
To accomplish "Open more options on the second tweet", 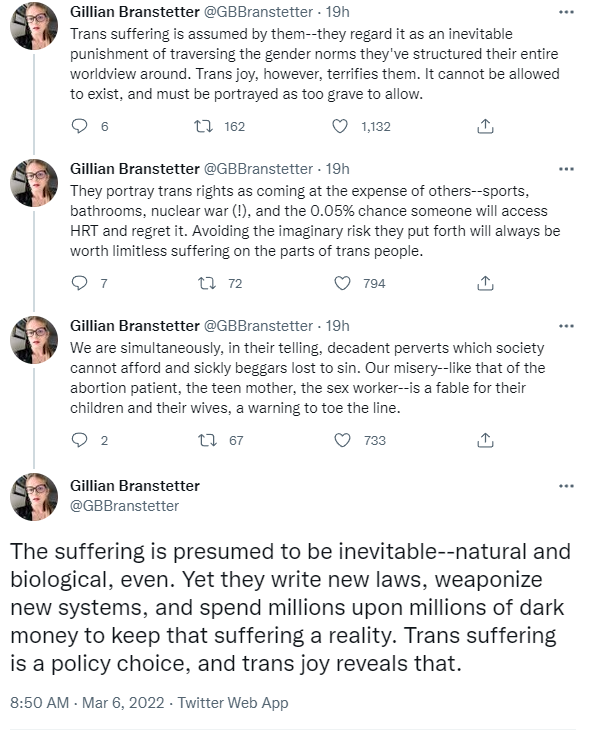I will (x=566, y=169).
